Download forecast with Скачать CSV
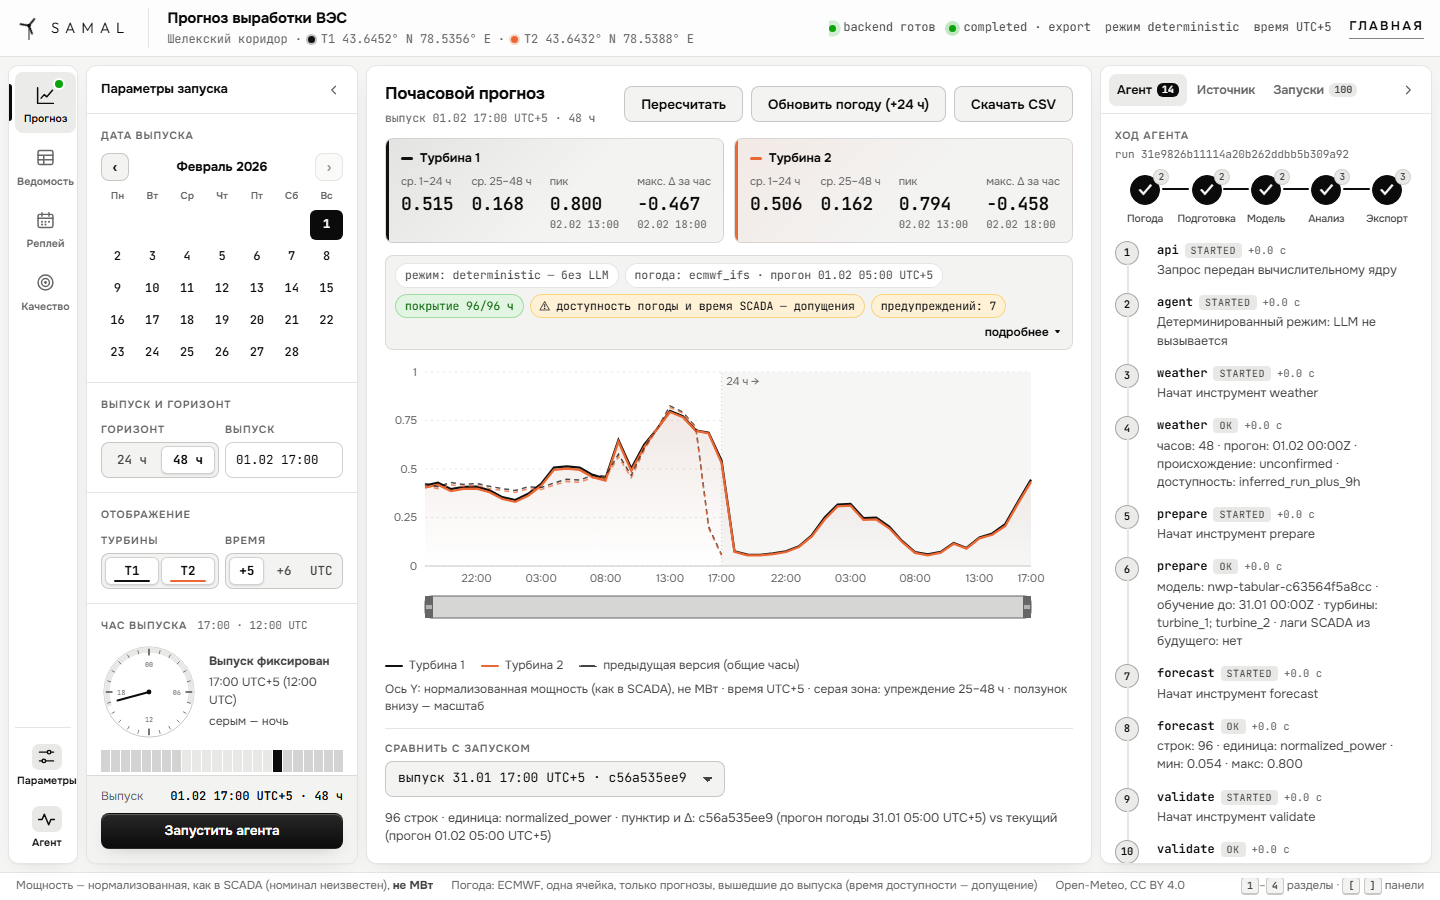The height and width of the screenshot is (900, 1440). (1013, 104)
